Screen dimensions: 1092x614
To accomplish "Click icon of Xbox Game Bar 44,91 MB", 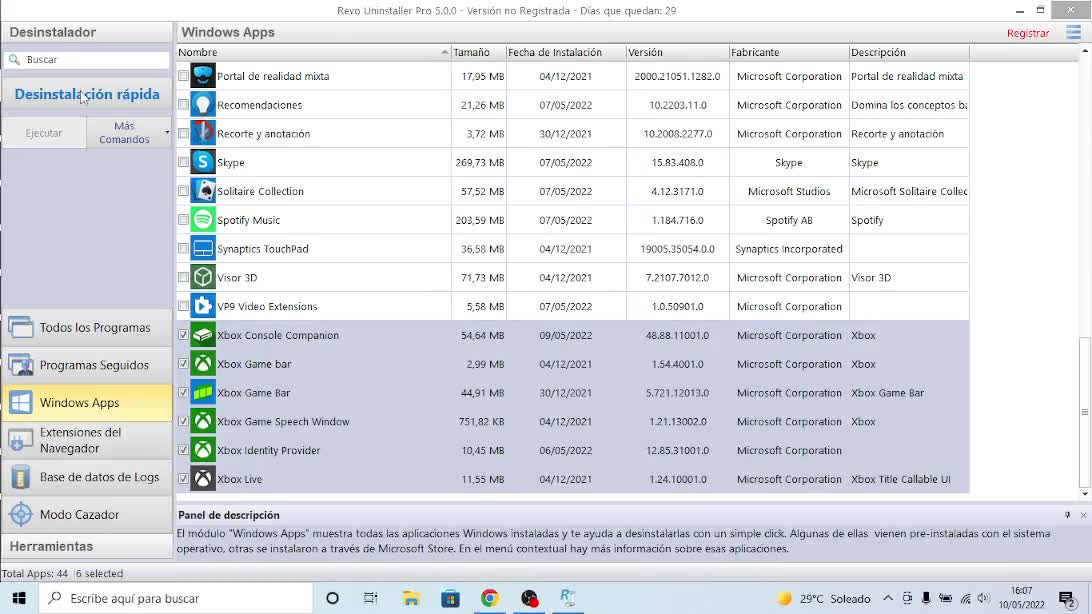I will coord(203,393).
